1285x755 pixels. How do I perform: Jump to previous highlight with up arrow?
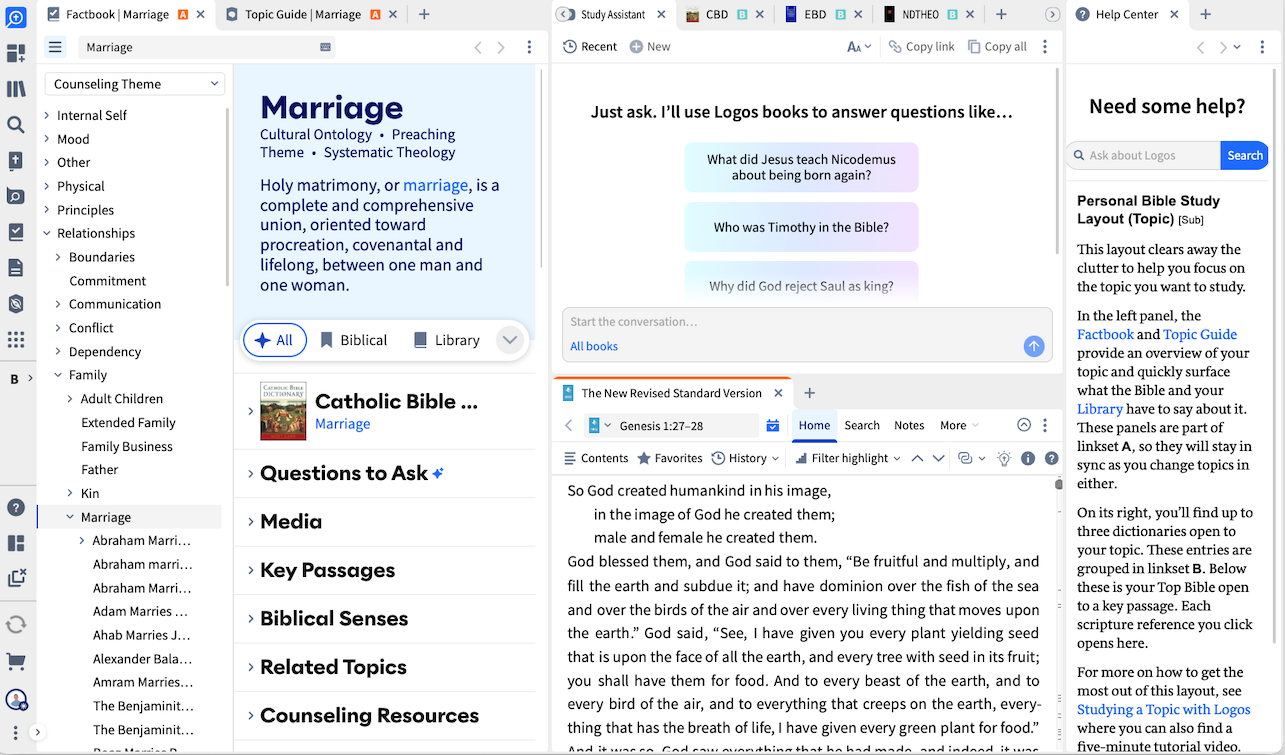[x=917, y=458]
